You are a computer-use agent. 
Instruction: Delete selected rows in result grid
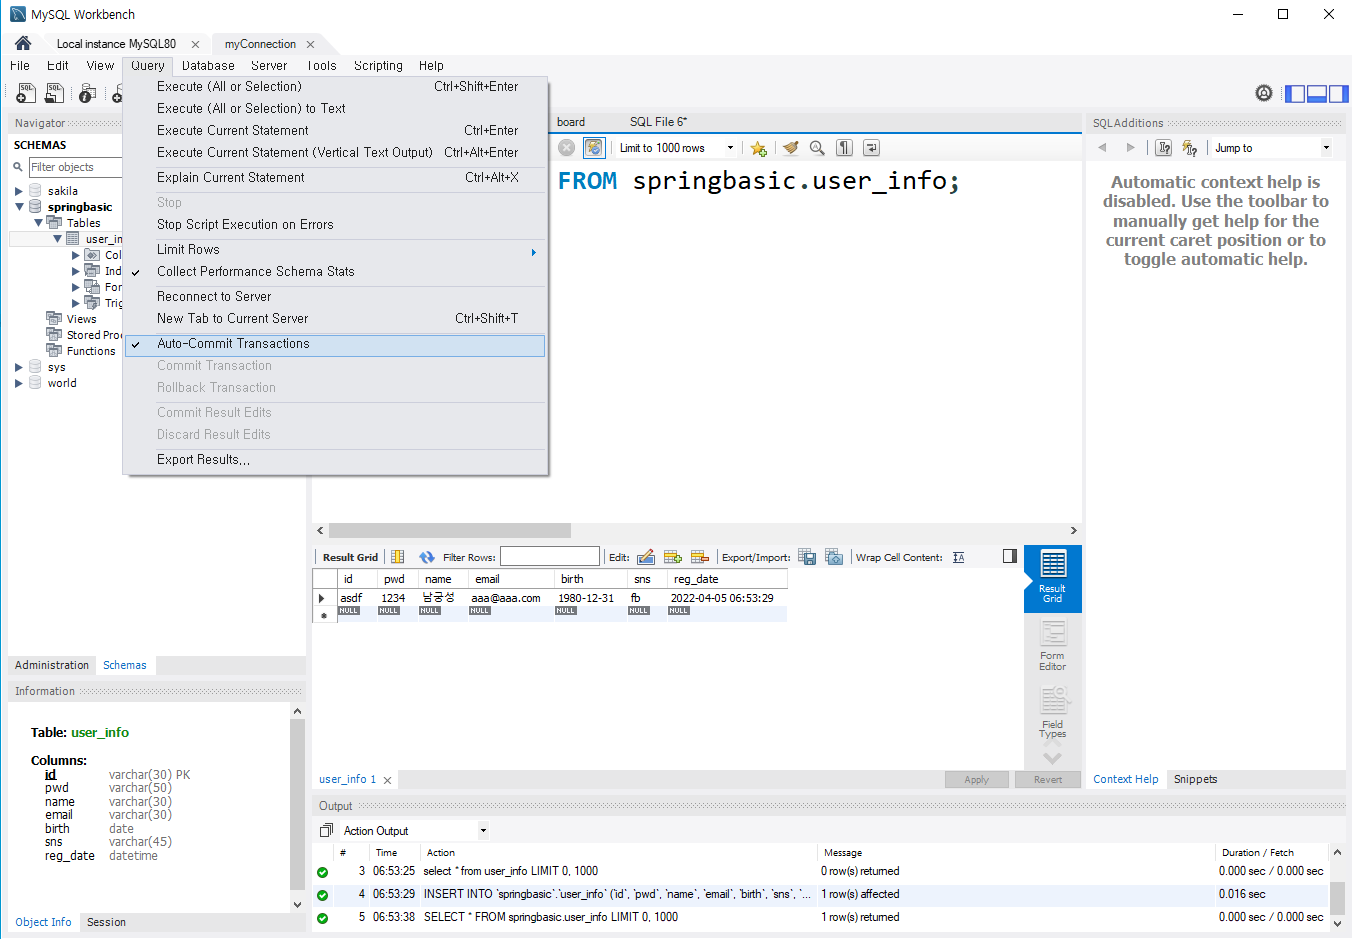tap(700, 557)
